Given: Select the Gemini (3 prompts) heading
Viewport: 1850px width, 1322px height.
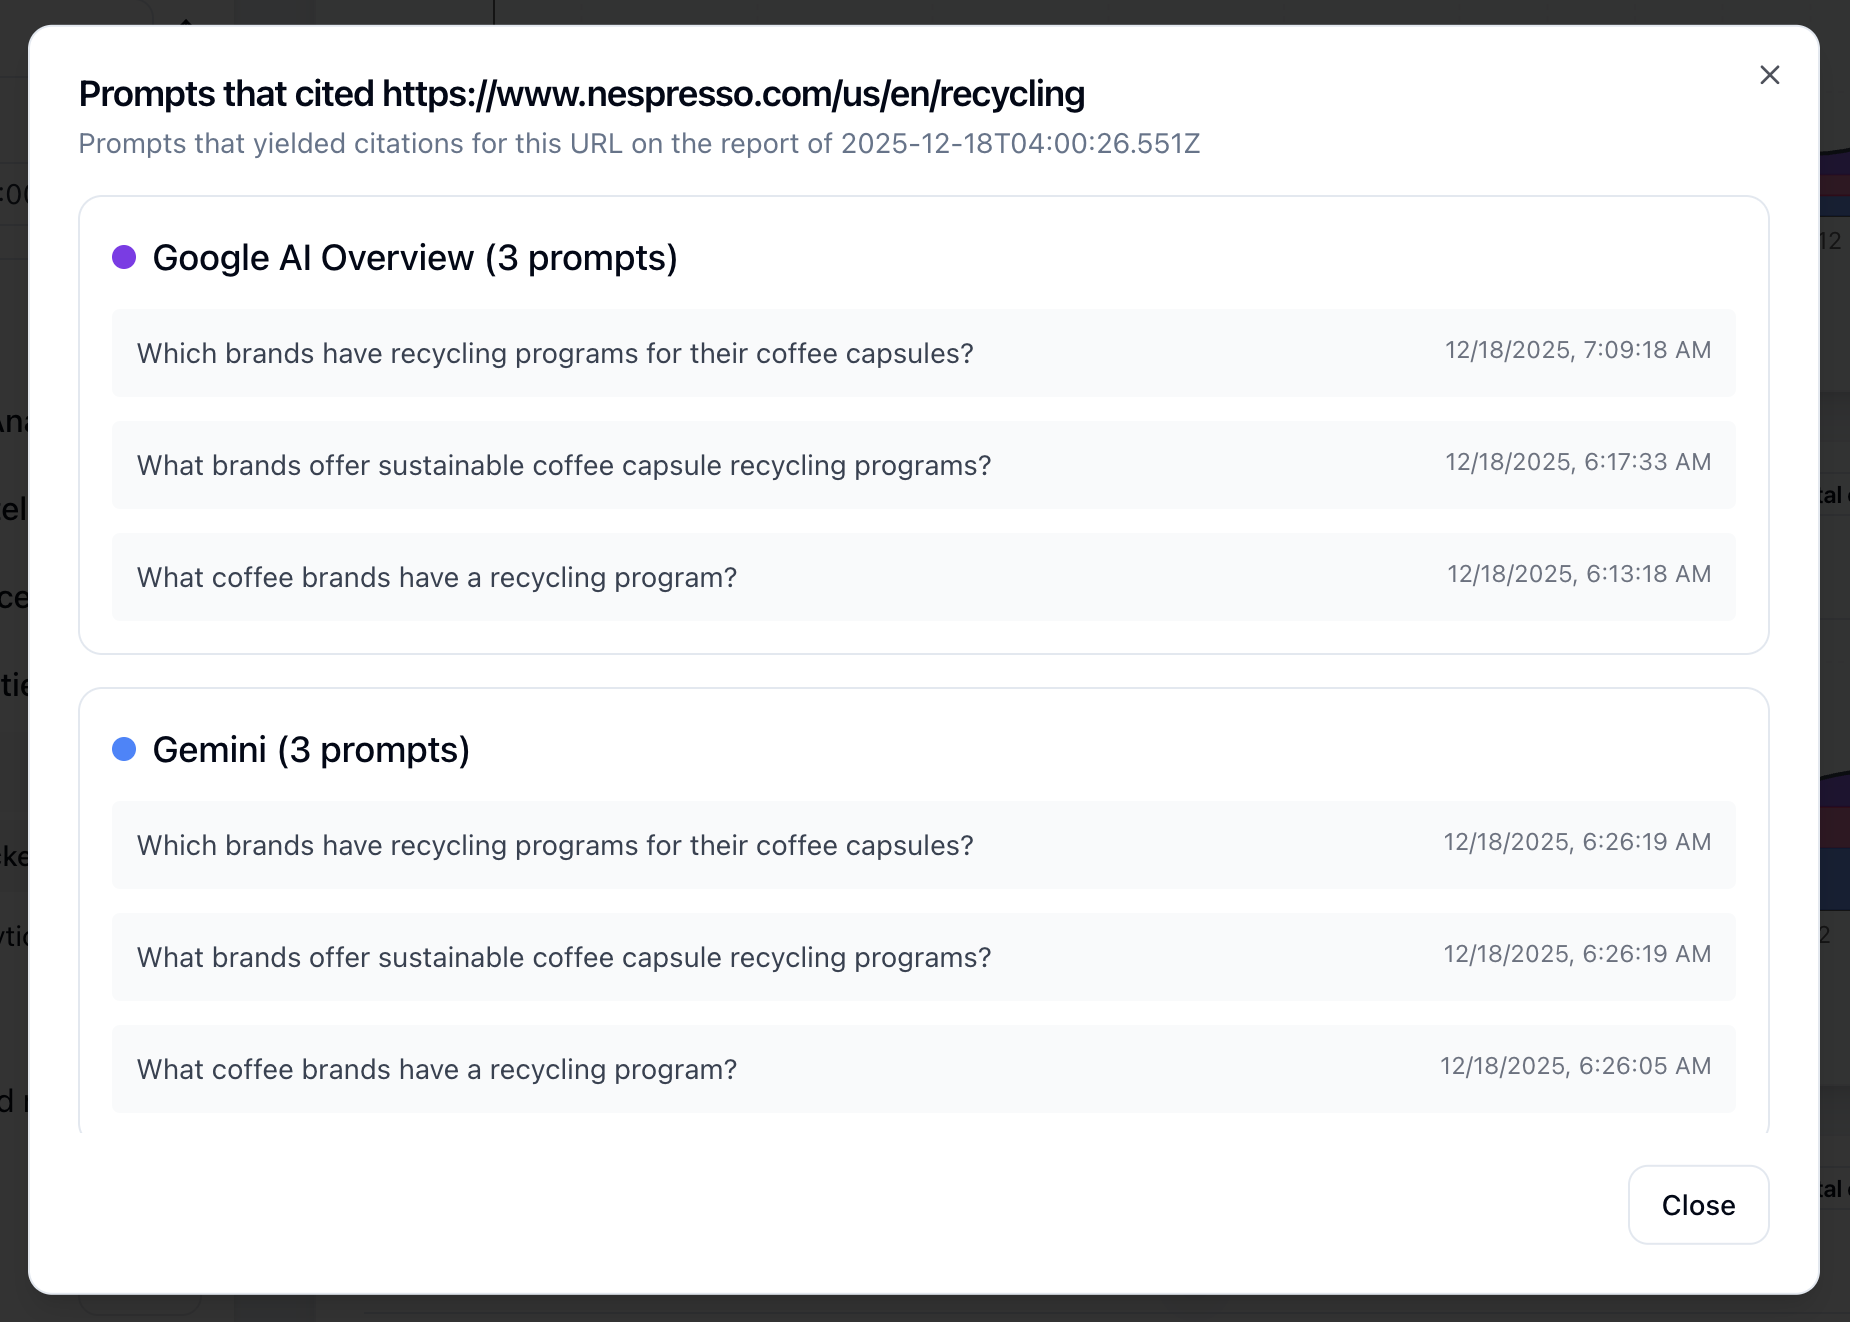Looking at the screenshot, I should 311,750.
